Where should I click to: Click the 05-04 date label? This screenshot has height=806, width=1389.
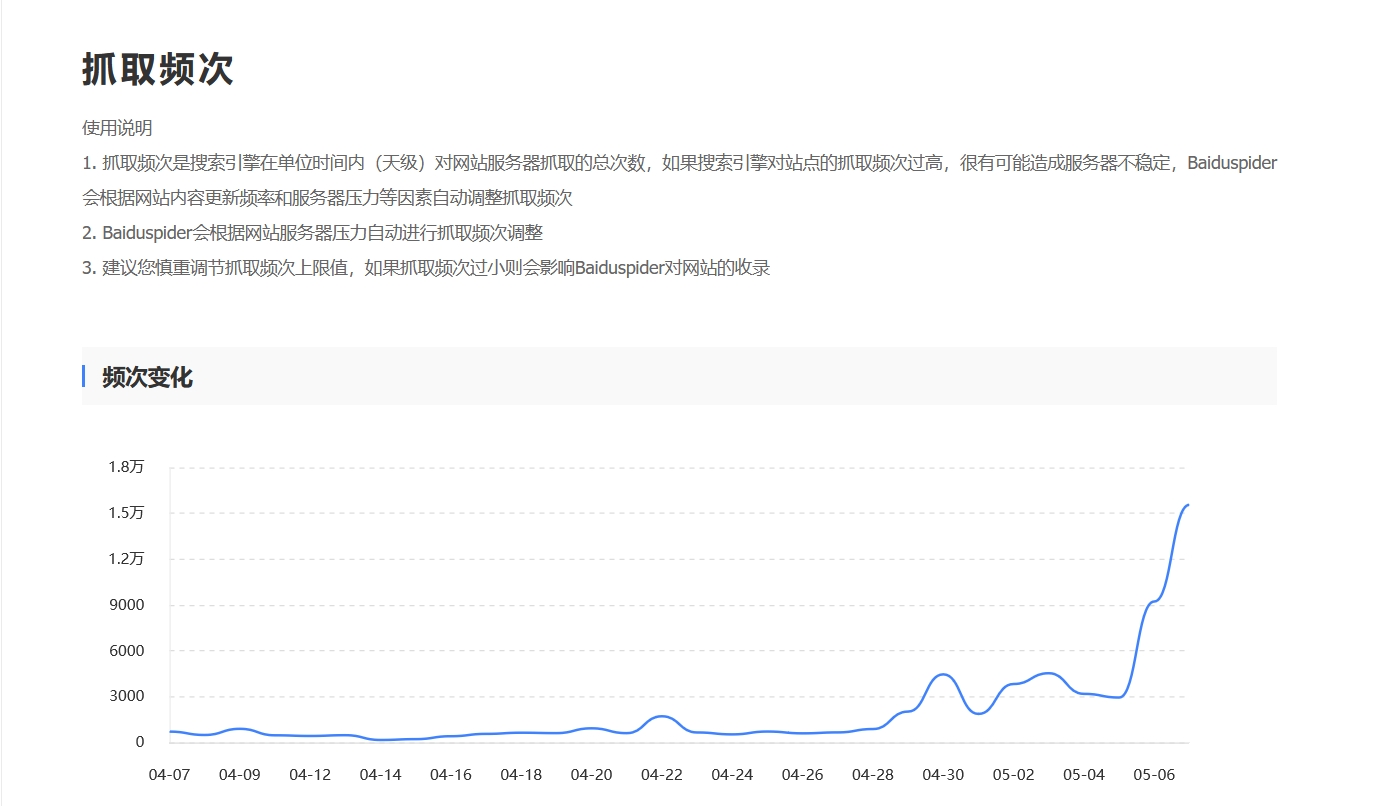tap(1085, 775)
